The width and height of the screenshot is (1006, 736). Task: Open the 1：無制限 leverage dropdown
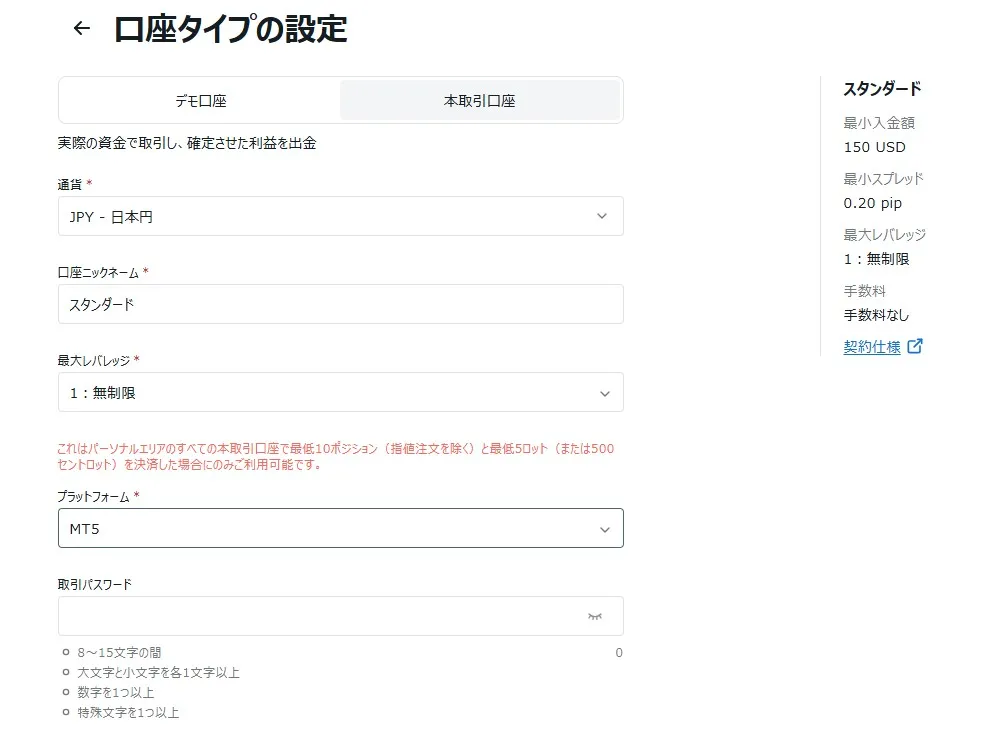(x=340, y=392)
